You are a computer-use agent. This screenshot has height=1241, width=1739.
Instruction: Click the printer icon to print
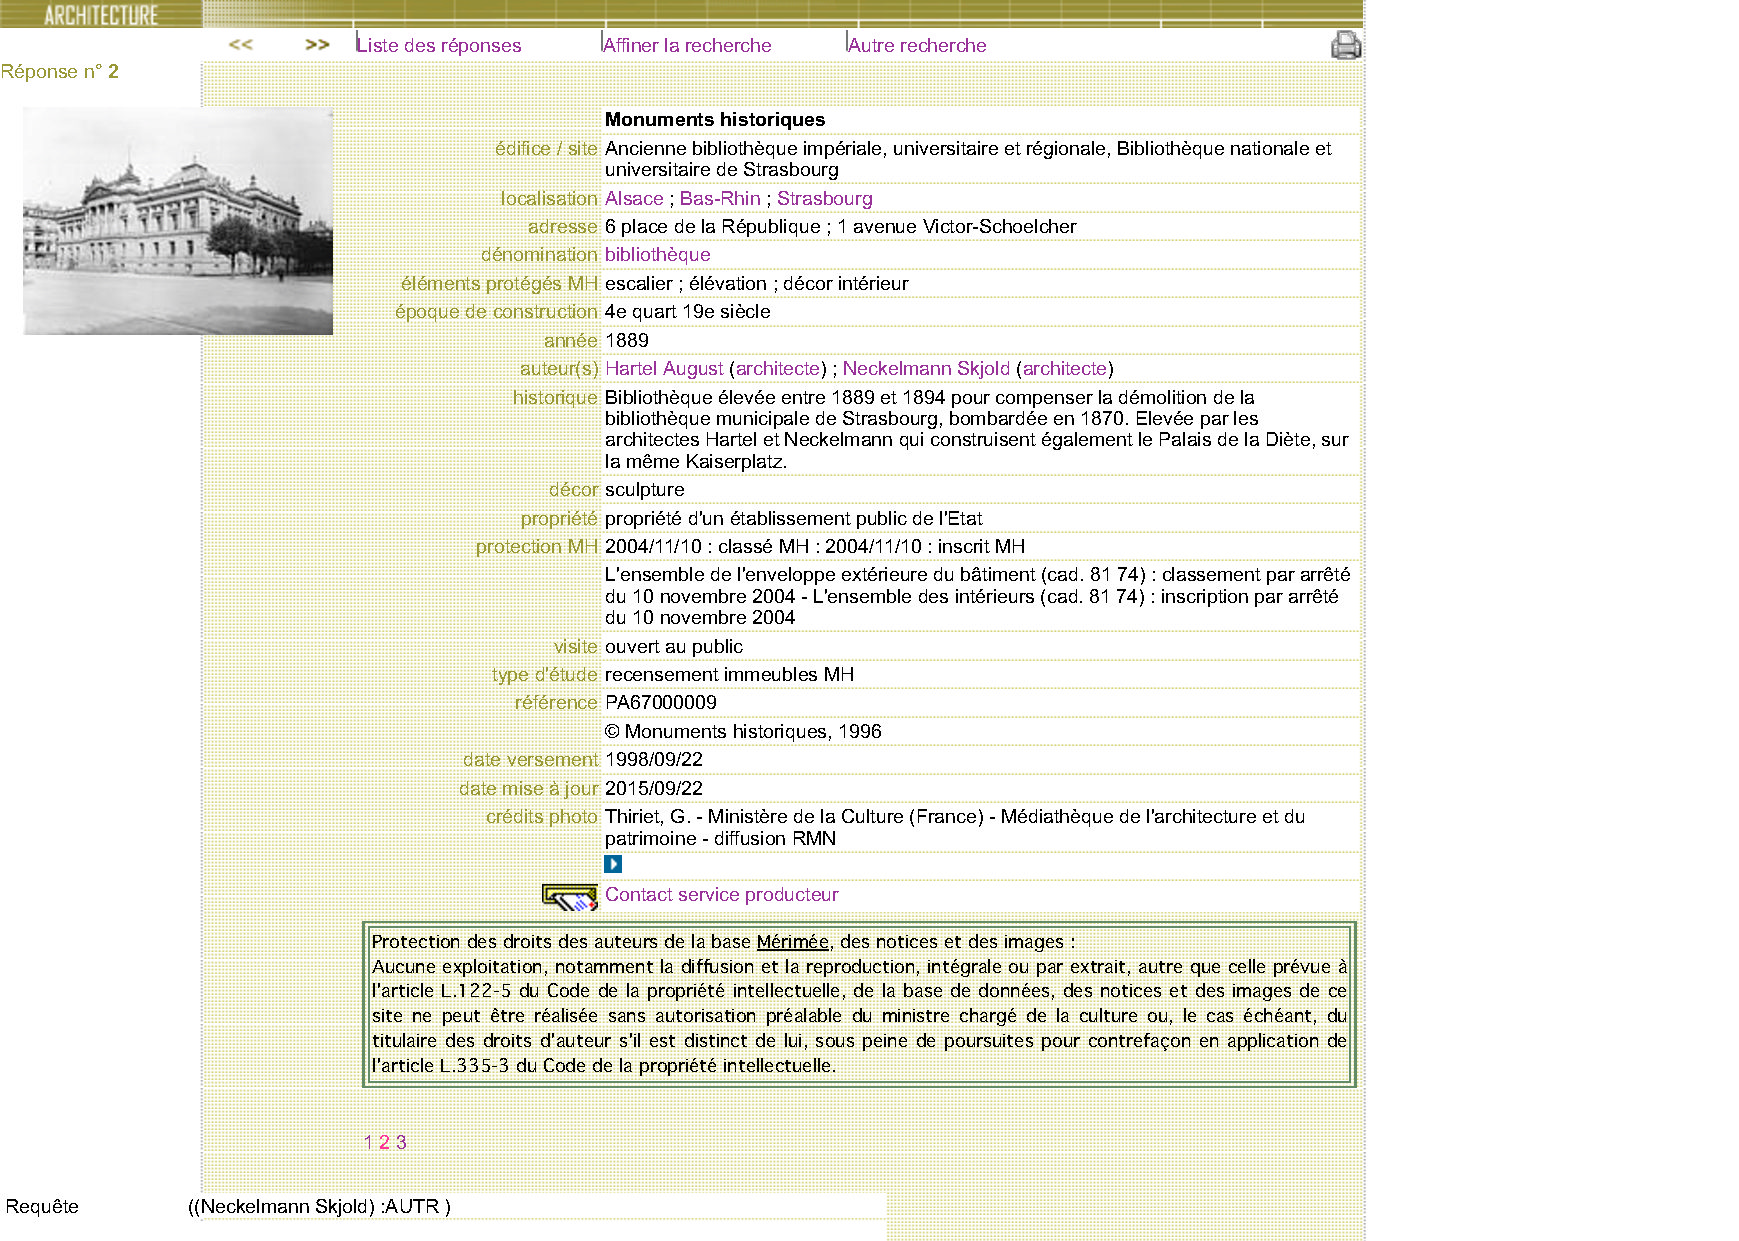coord(1345,45)
